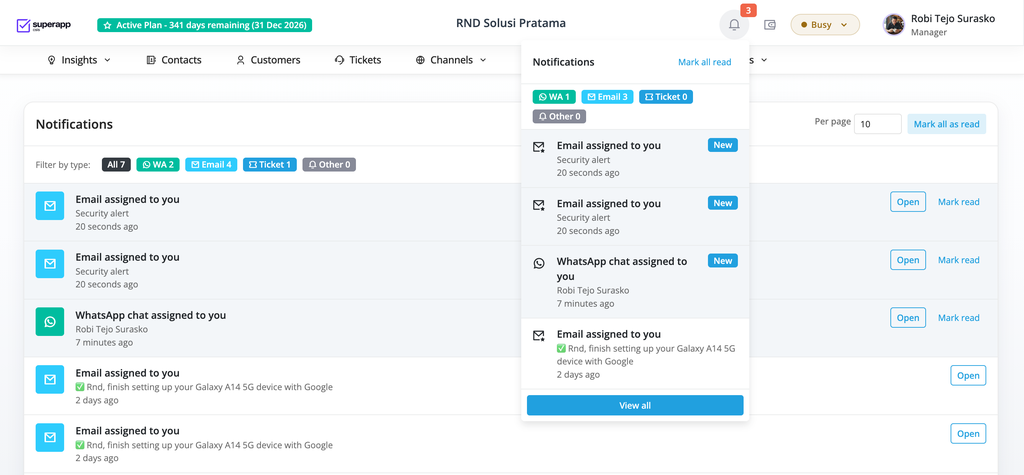Image resolution: width=1024 pixels, height=475 pixels.
Task: Click the View all button
Action: click(635, 405)
